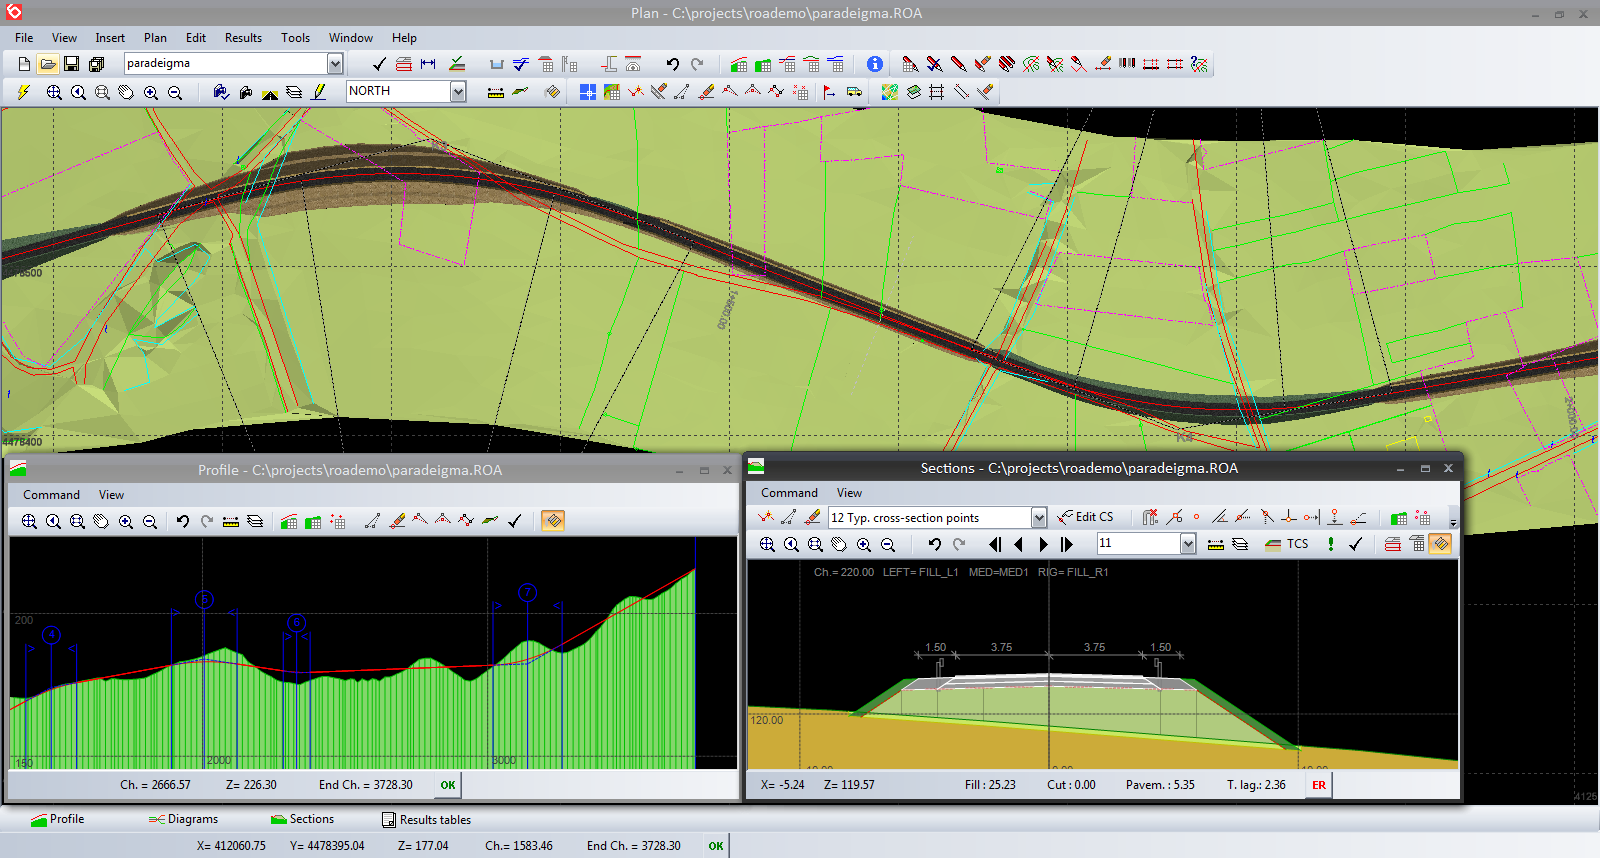This screenshot has width=1602, height=858.
Task: Click the Edit CS button
Action: 1086,517
